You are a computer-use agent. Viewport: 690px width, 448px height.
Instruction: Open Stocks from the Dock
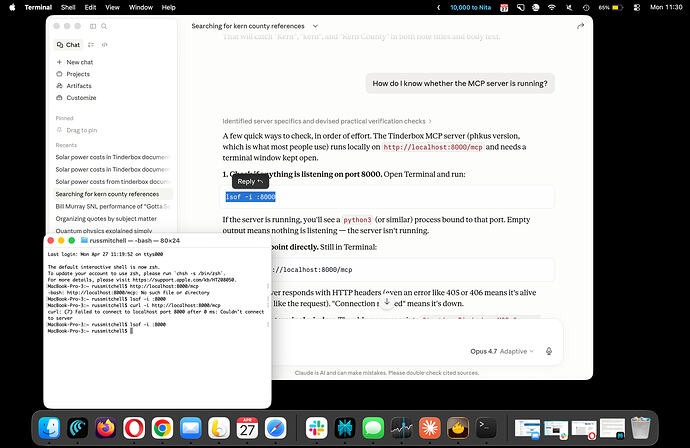pos(401,428)
